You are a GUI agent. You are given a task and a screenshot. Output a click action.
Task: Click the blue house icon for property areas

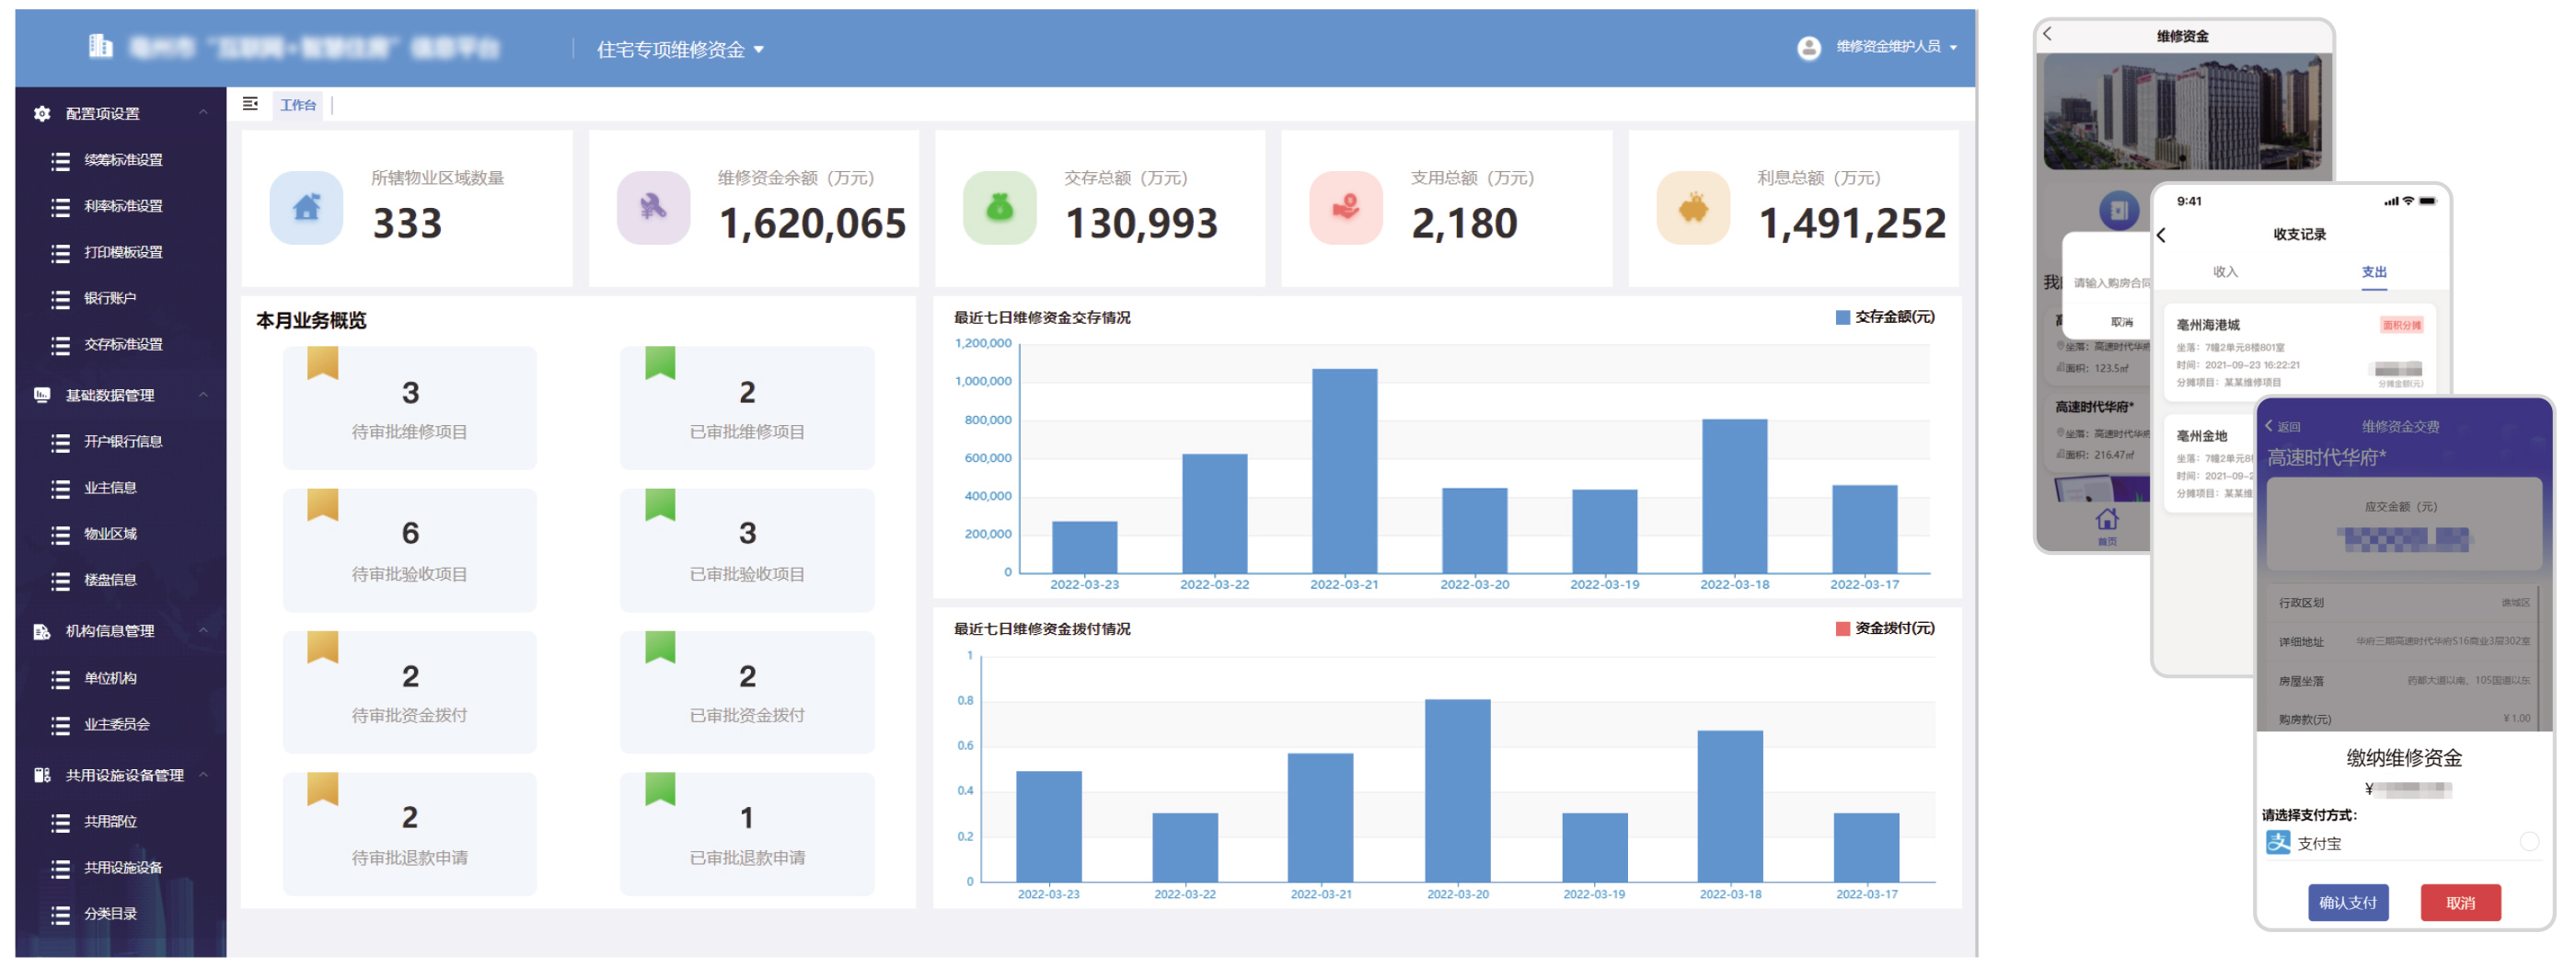click(x=306, y=208)
